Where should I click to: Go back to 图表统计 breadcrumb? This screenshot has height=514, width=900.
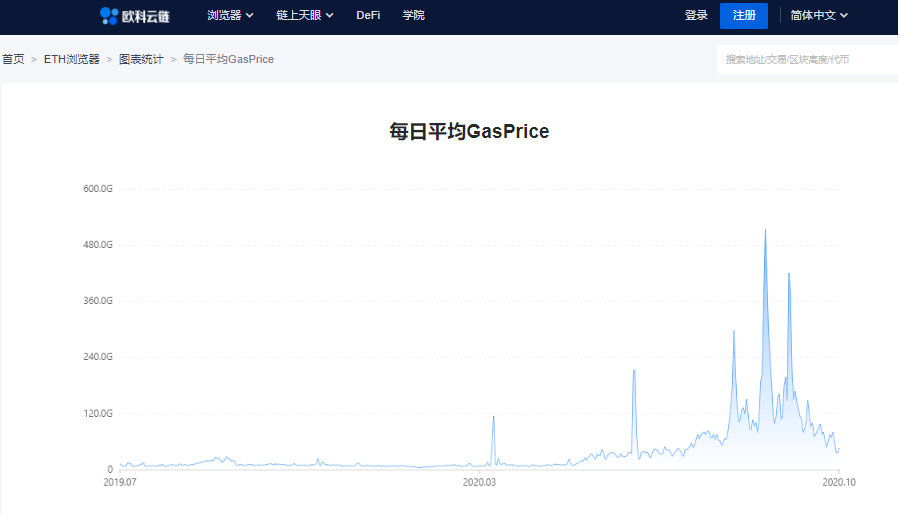pos(141,59)
